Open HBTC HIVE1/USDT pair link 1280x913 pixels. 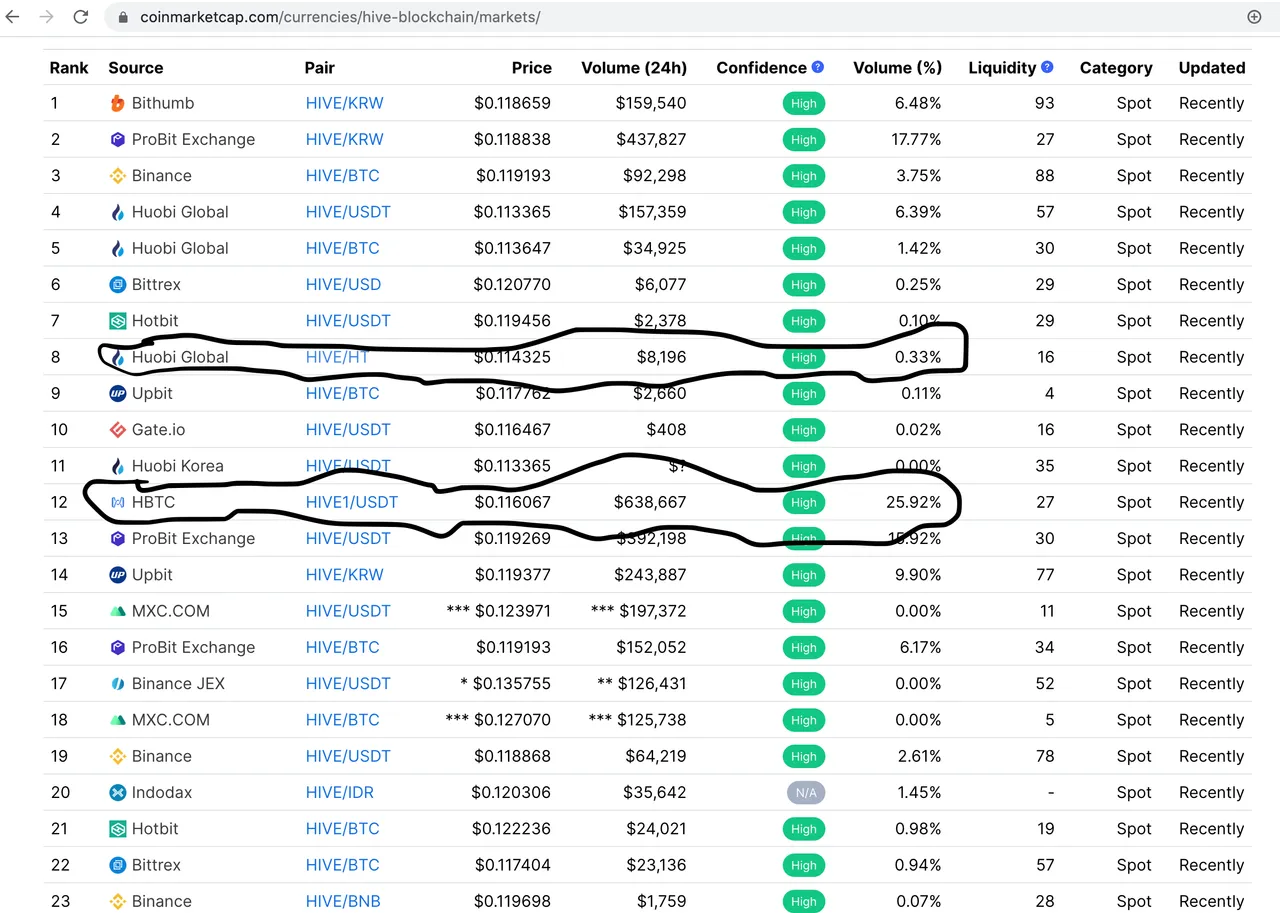pyautogui.click(x=352, y=502)
